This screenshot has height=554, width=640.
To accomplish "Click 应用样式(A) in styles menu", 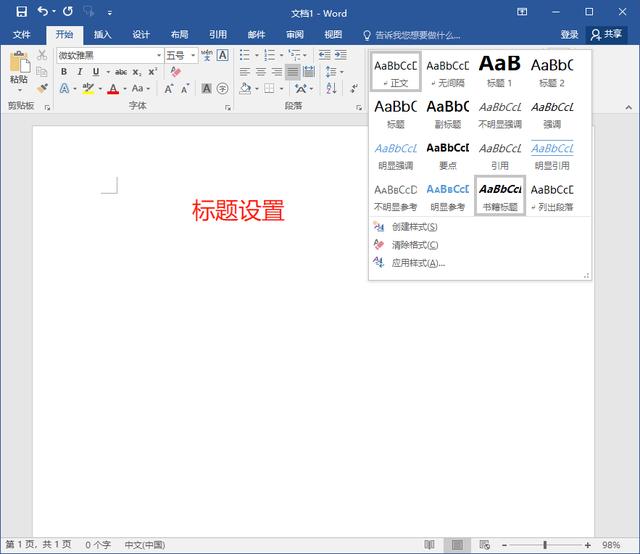I will pos(418,263).
